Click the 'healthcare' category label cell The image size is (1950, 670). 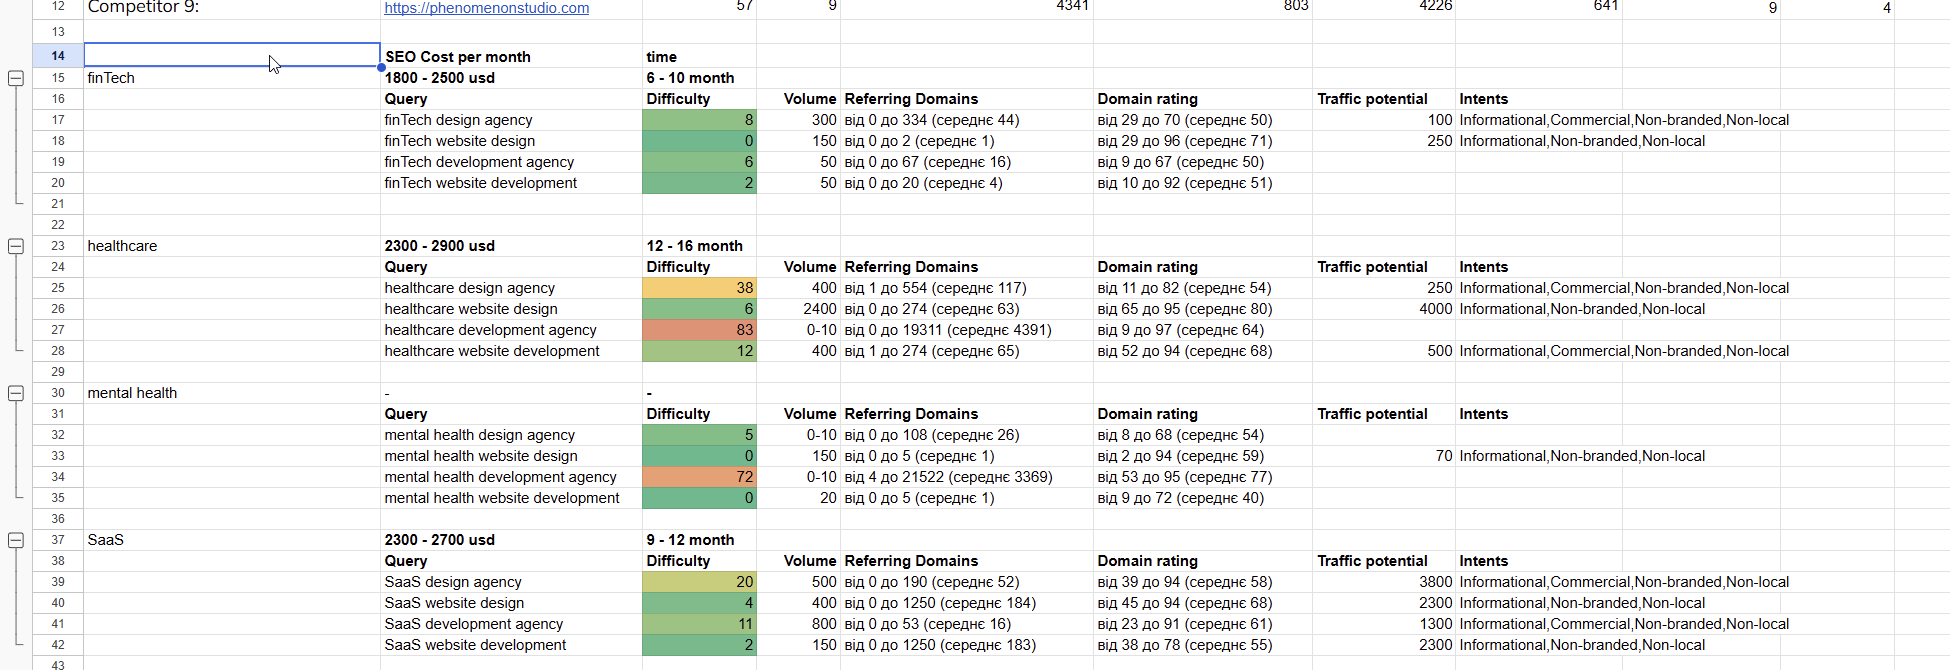click(231, 246)
